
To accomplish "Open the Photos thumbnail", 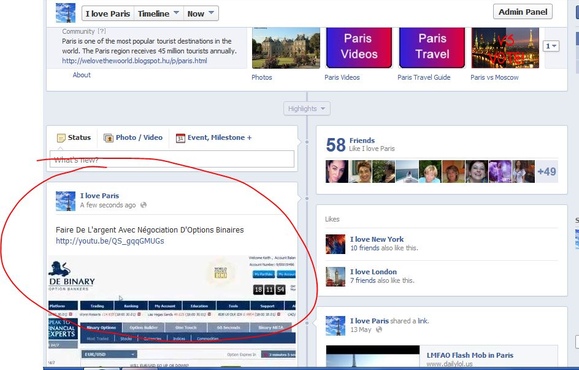I will 286,48.
